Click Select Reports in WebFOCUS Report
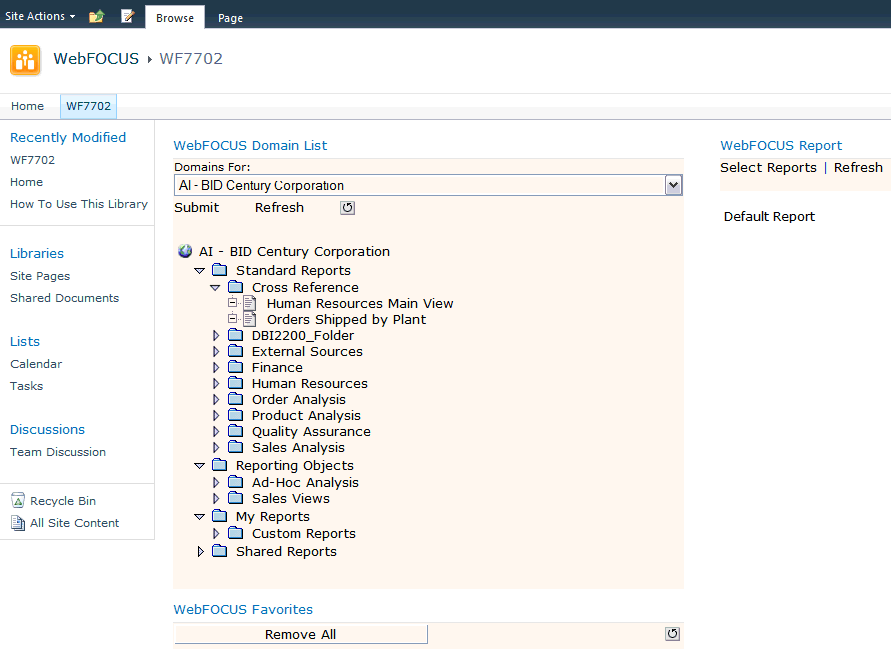 tap(768, 168)
